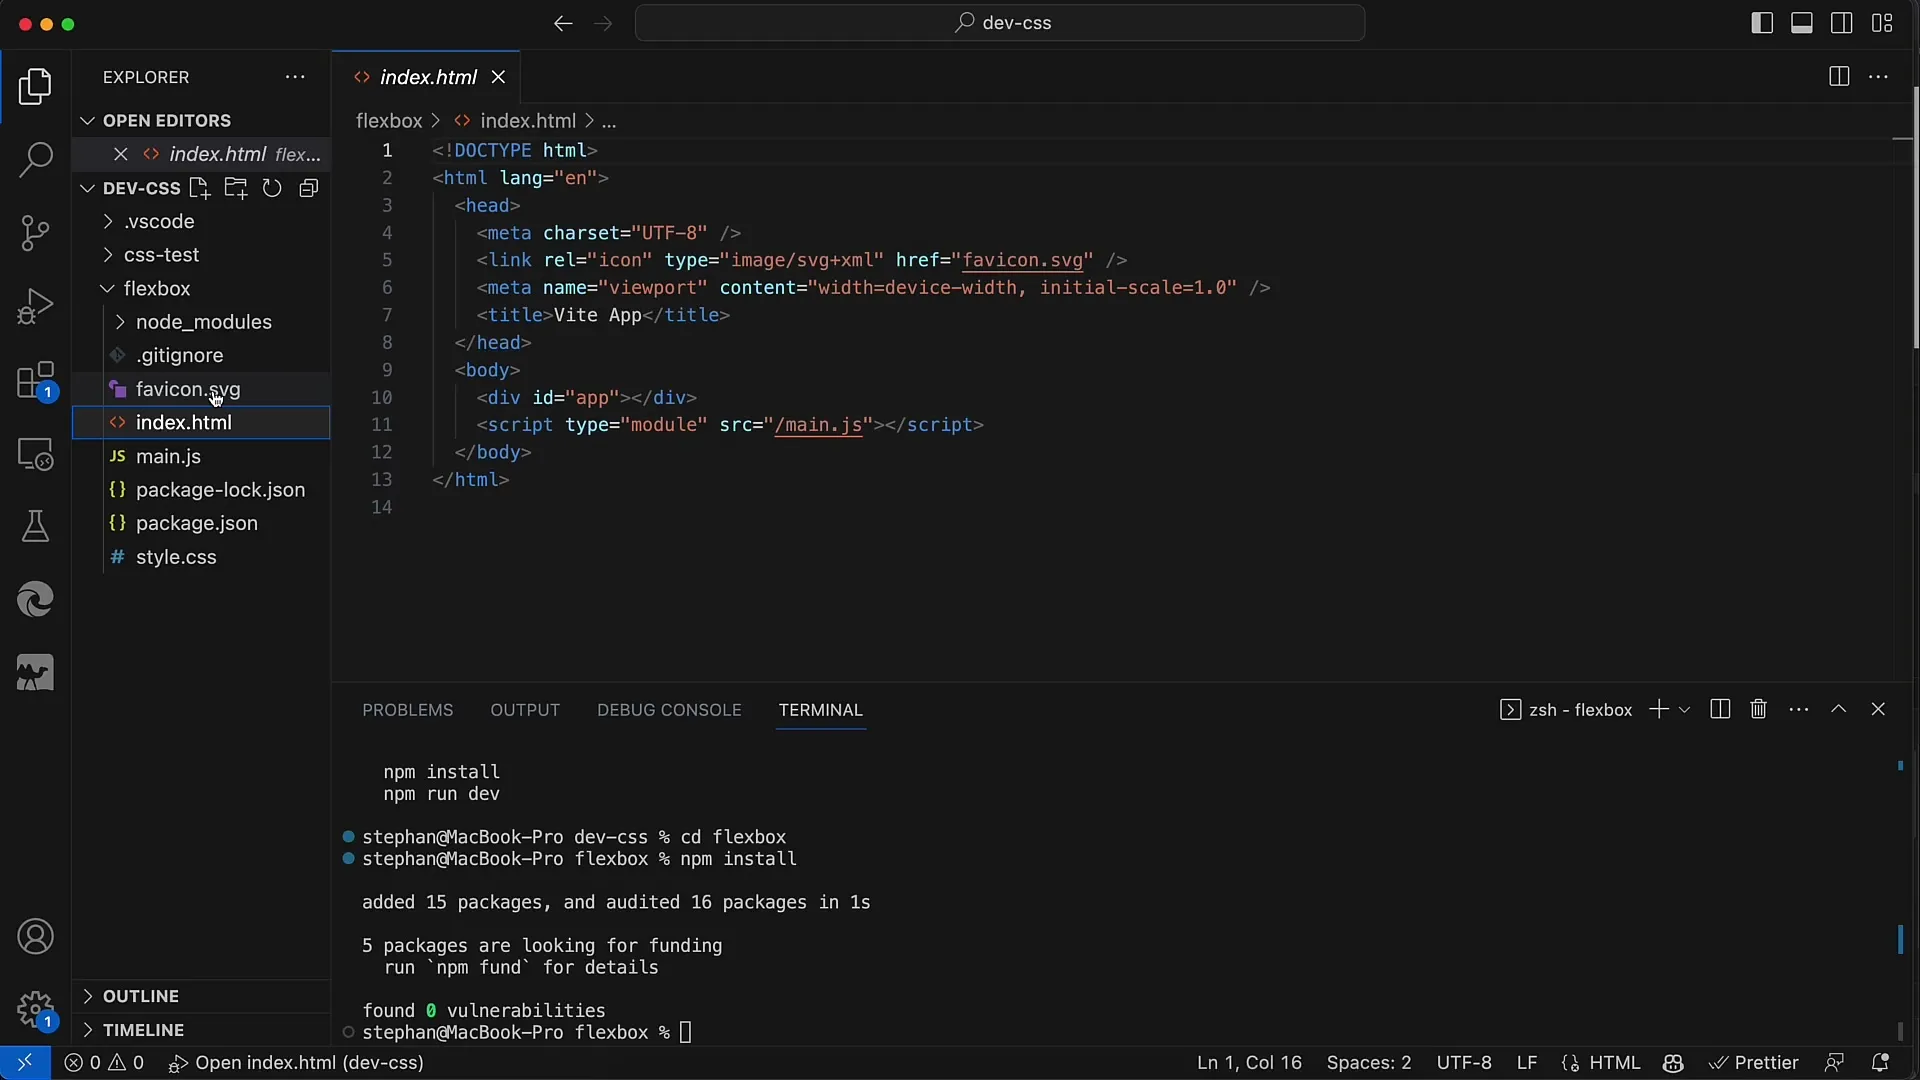Toggle secondary side bar visibility
The height and width of the screenshot is (1080, 1920).
pos(1842,23)
